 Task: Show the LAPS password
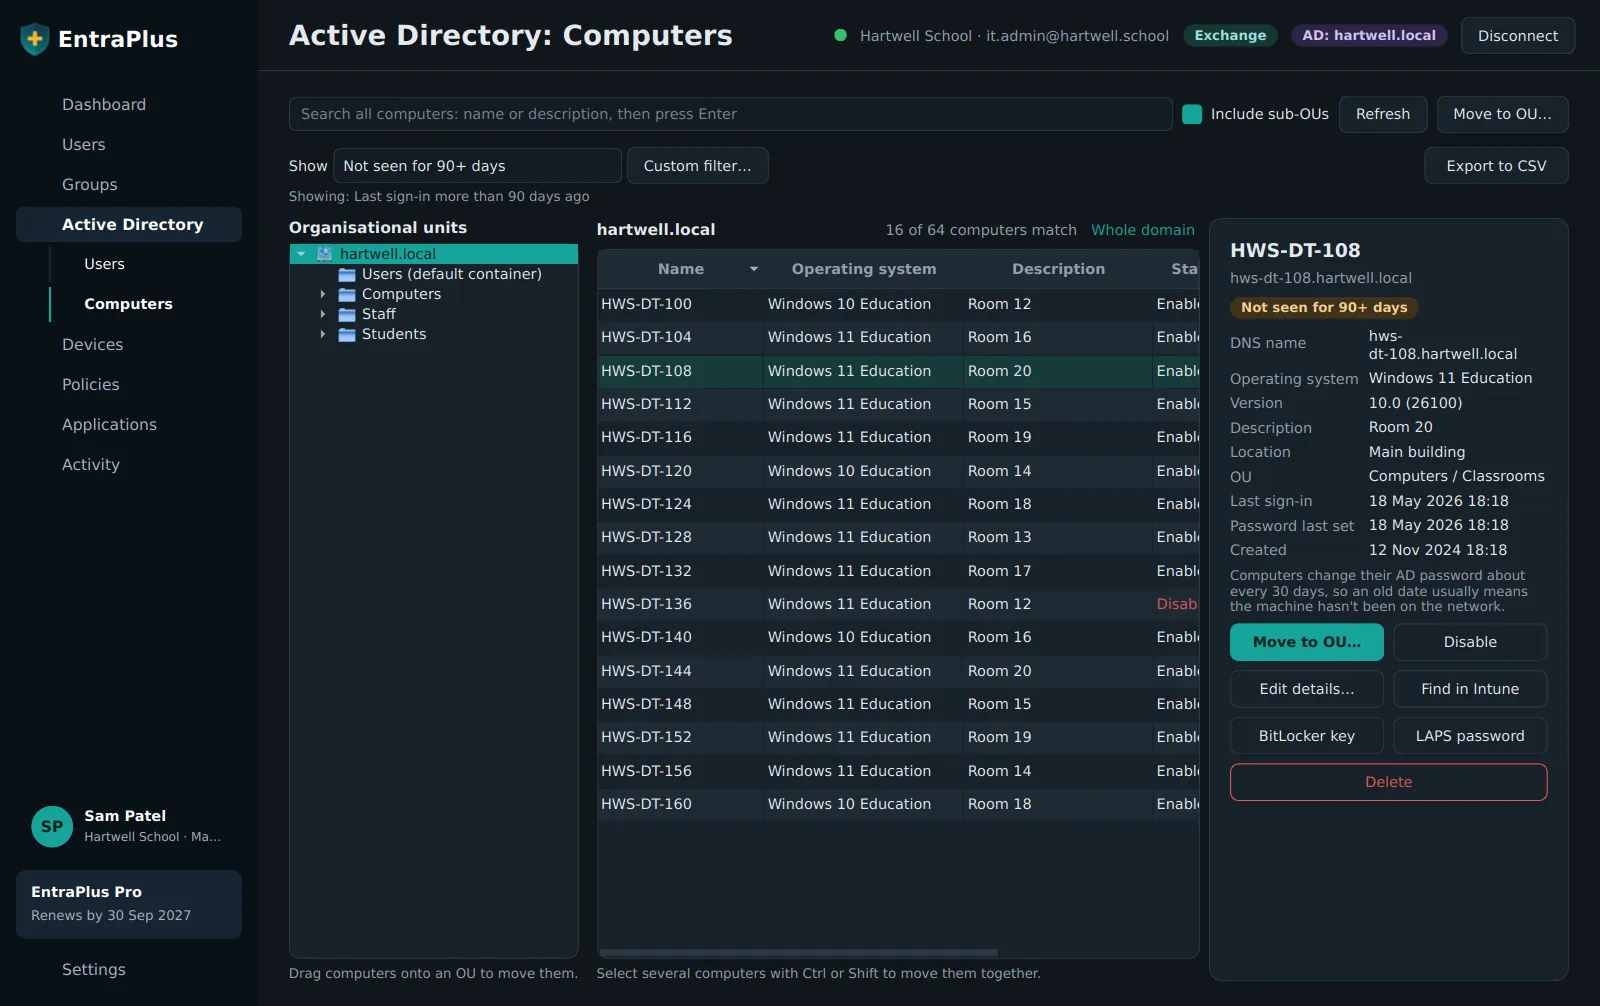[1470, 736]
